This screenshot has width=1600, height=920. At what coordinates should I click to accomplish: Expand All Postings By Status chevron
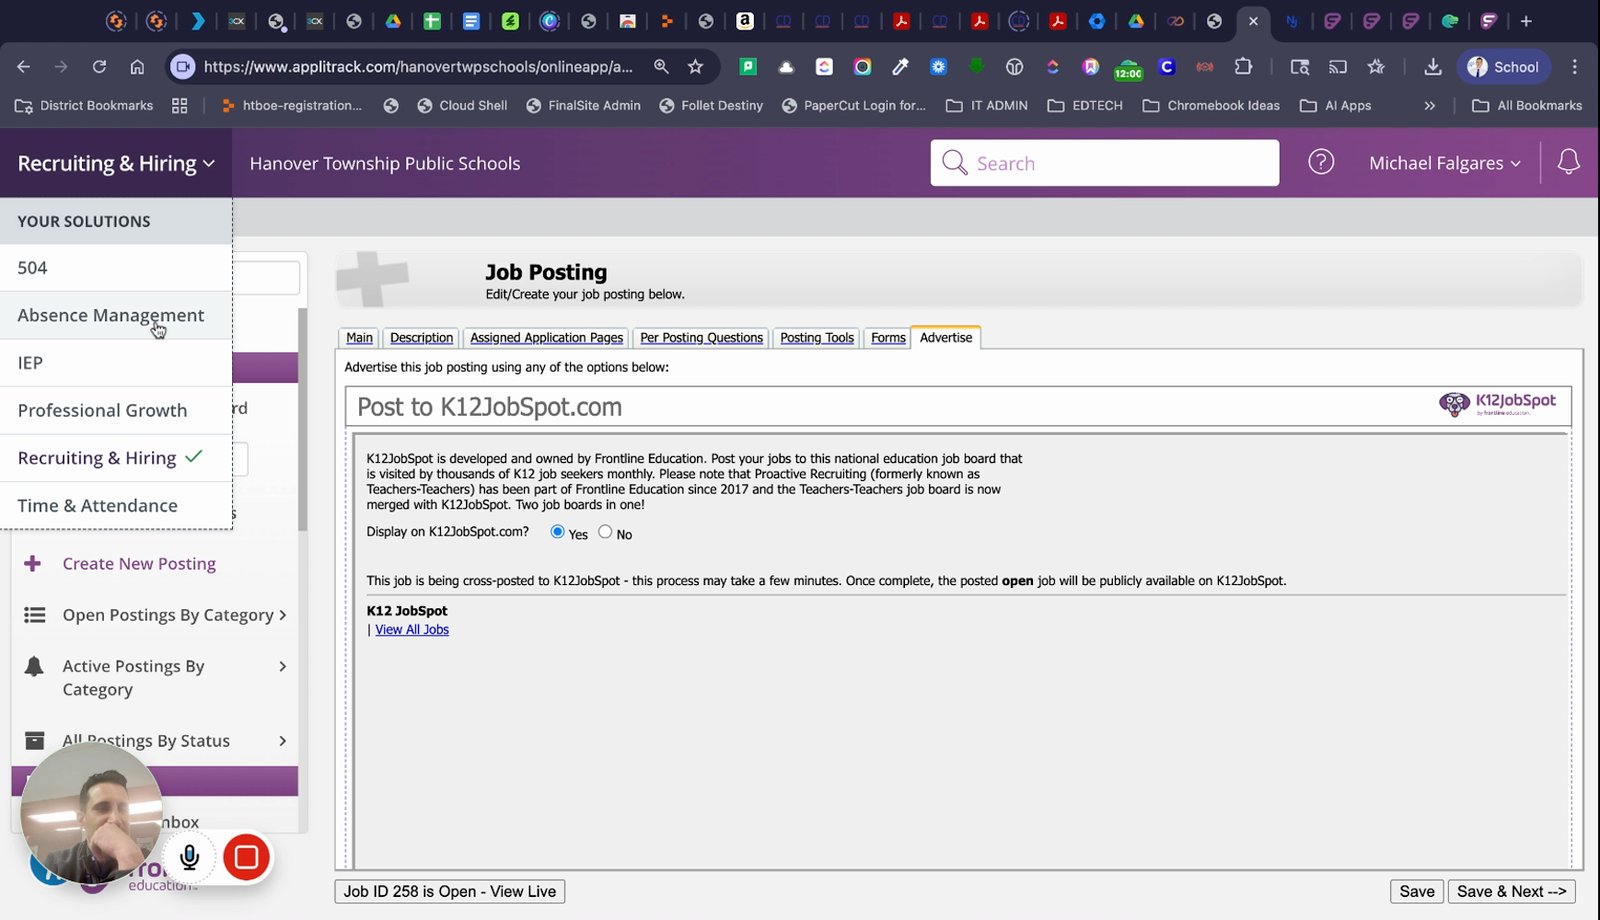pyautogui.click(x=283, y=741)
